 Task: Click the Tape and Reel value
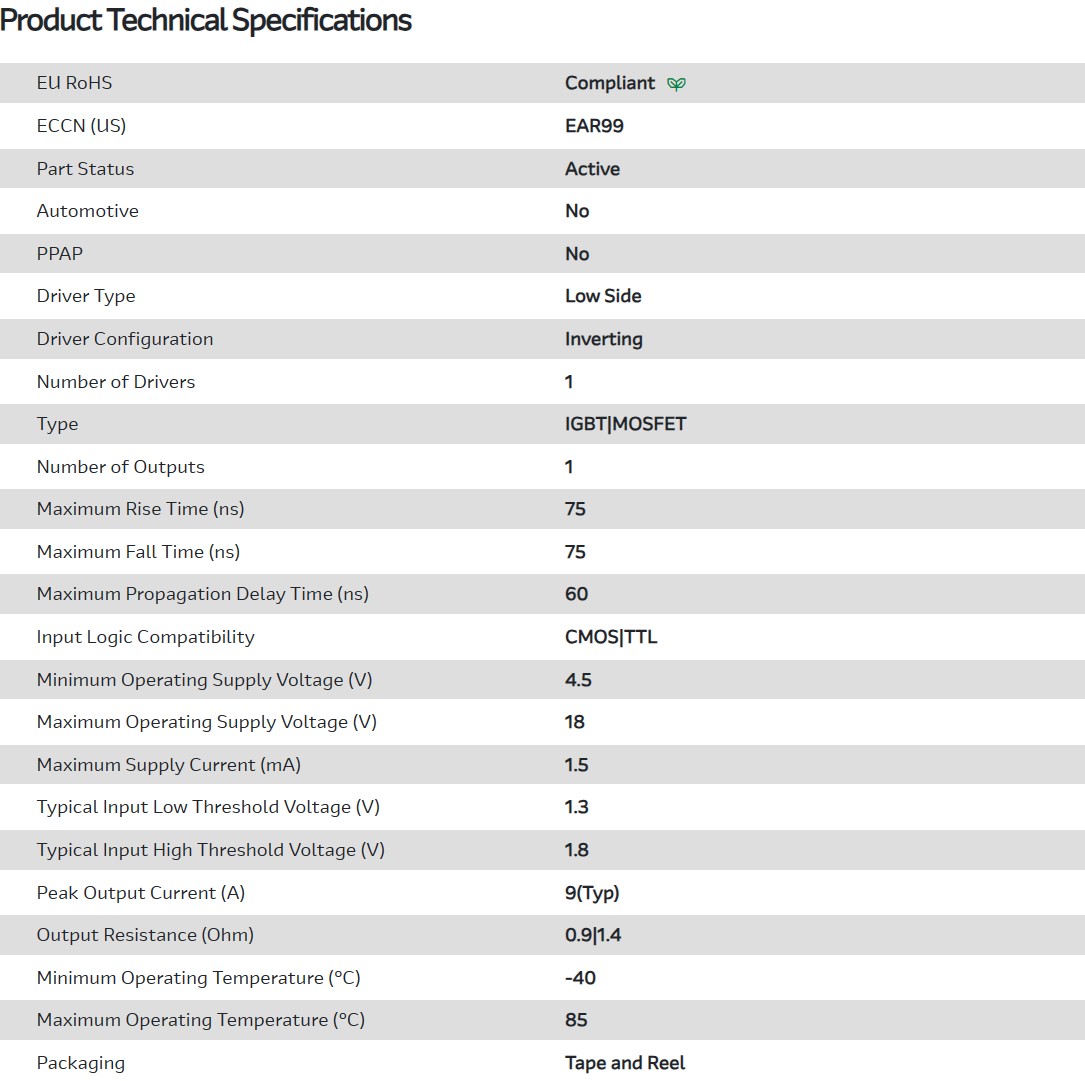pos(625,1063)
